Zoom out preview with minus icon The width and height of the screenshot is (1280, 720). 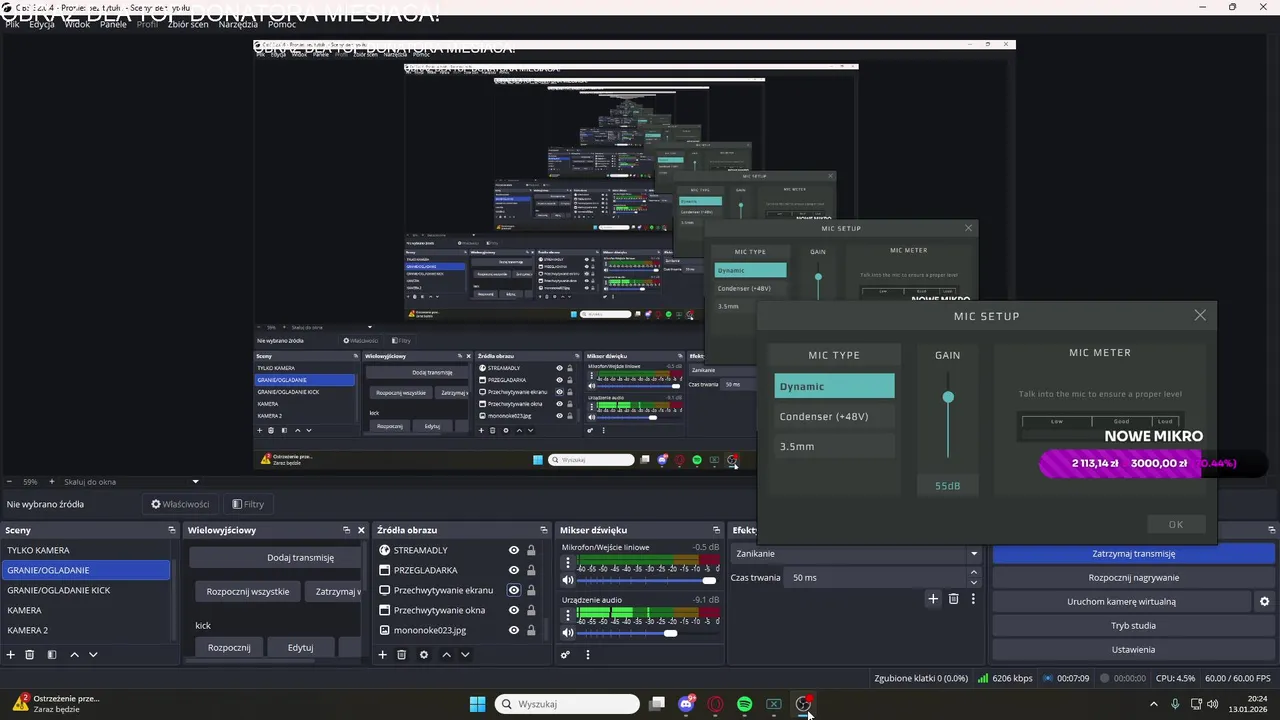point(9,481)
